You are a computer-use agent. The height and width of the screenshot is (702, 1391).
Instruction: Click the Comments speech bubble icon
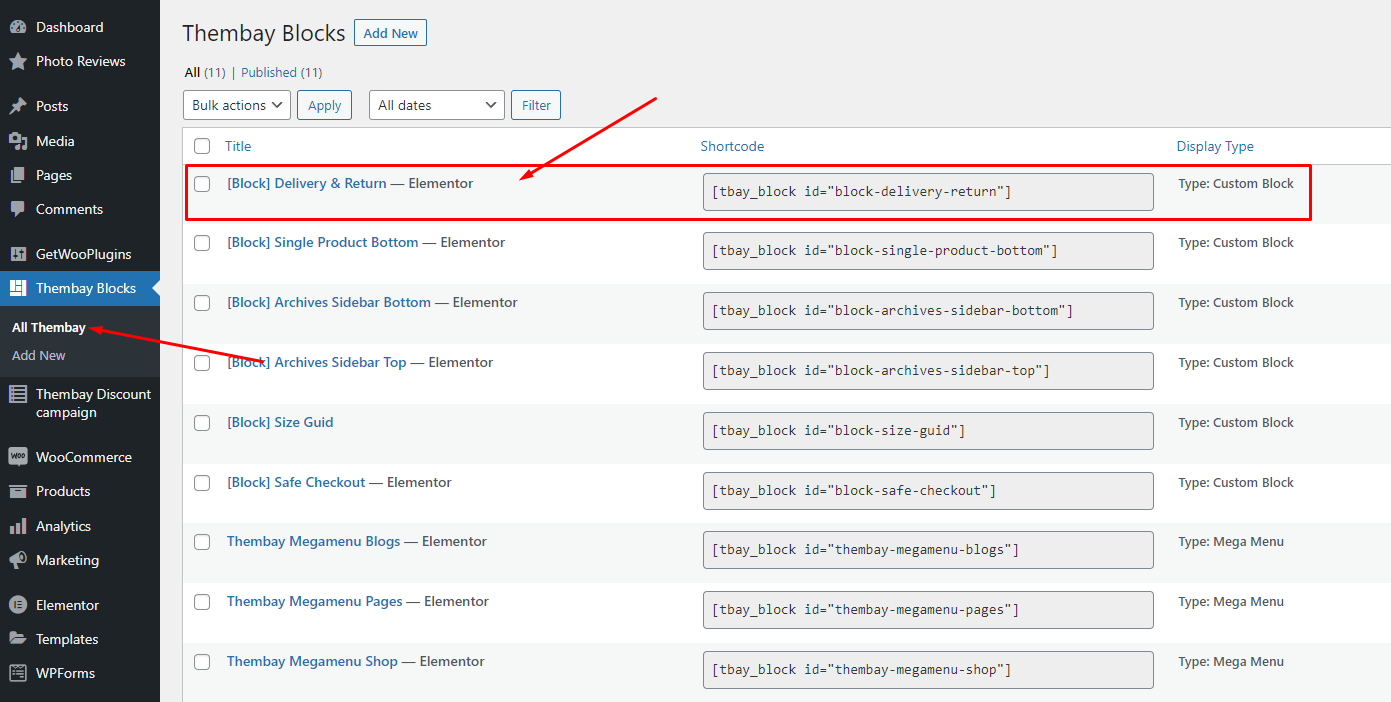pyautogui.click(x=18, y=209)
